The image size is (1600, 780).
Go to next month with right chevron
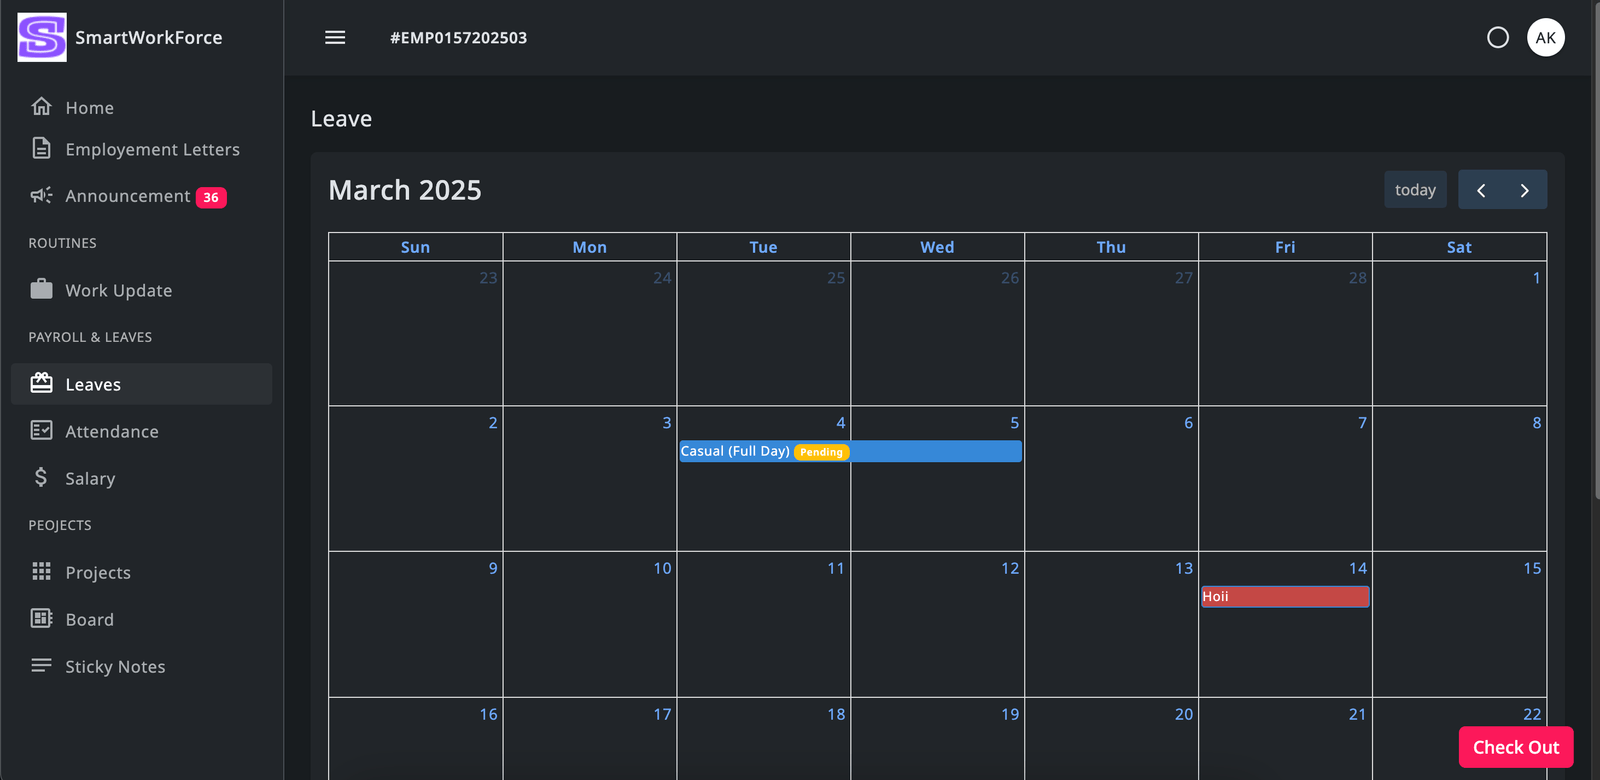point(1524,190)
